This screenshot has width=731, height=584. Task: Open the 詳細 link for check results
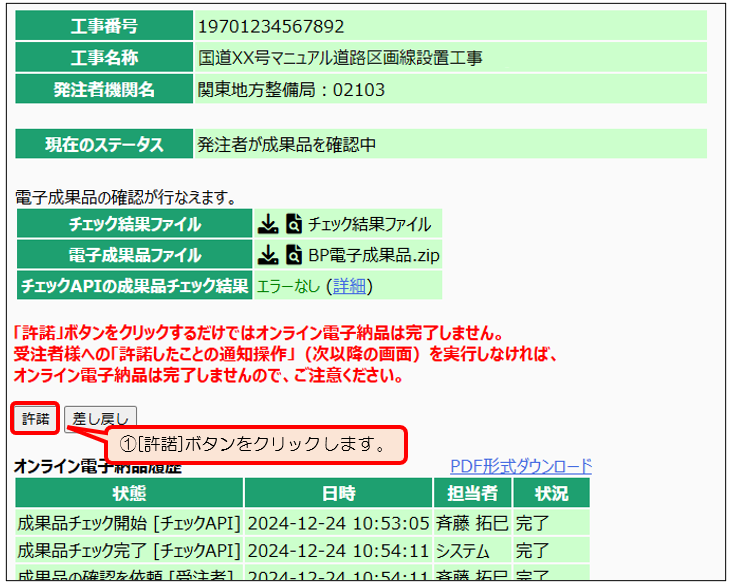pos(350,286)
